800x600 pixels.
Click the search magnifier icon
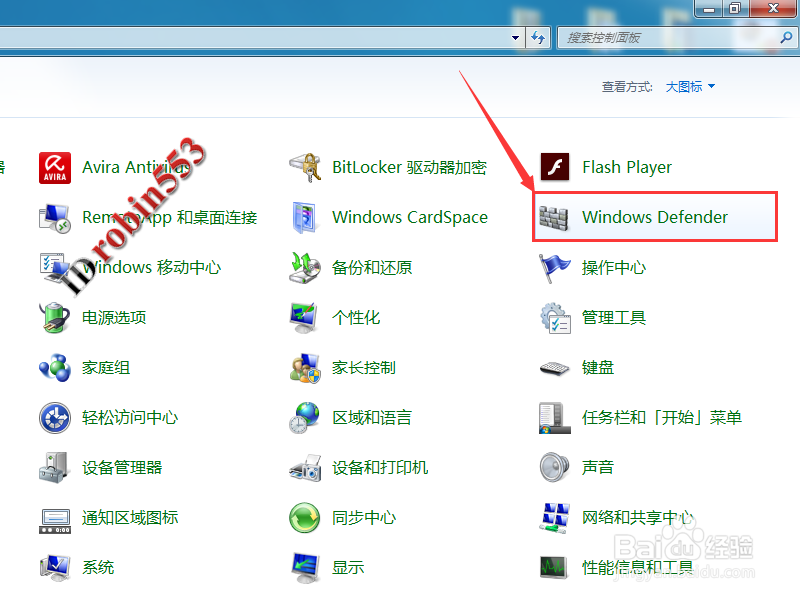click(x=787, y=37)
